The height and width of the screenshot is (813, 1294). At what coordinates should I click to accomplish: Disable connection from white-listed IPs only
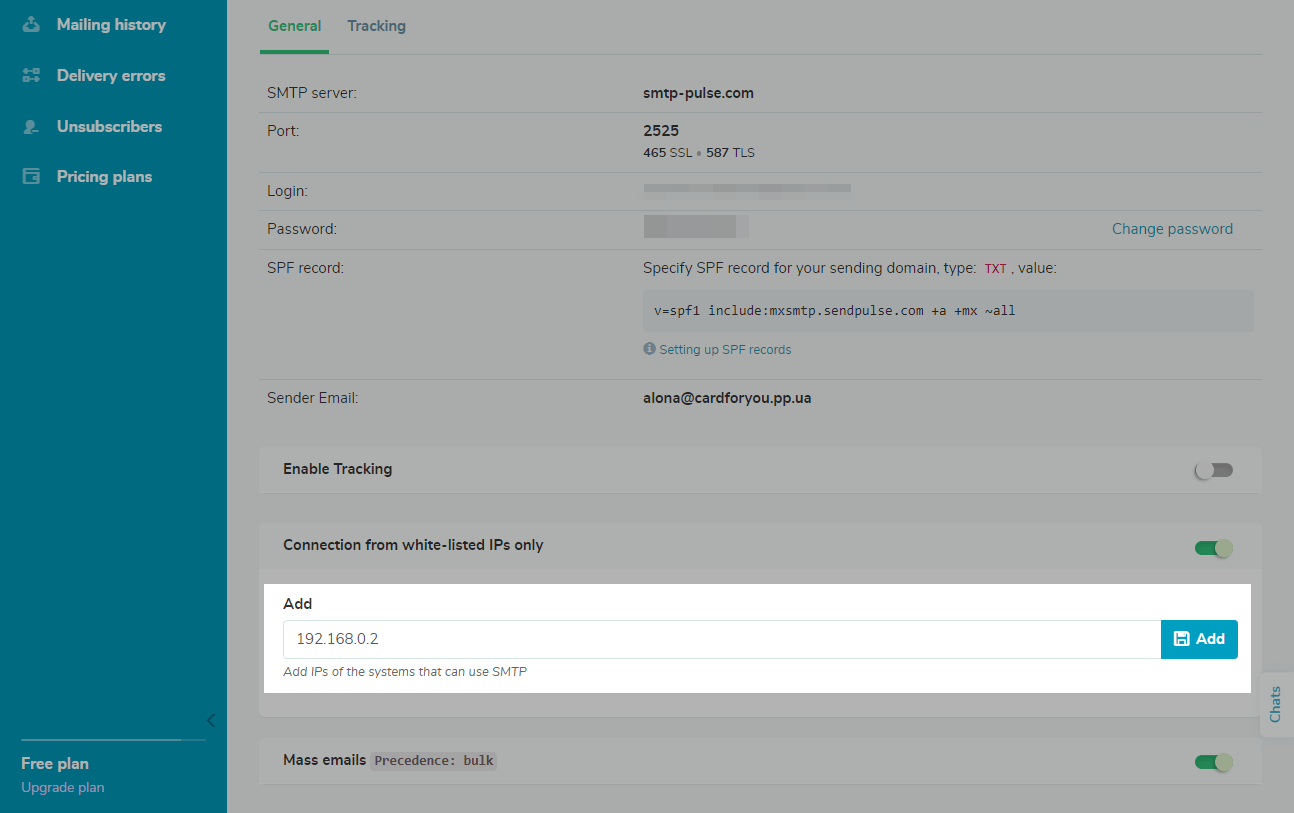1214,547
